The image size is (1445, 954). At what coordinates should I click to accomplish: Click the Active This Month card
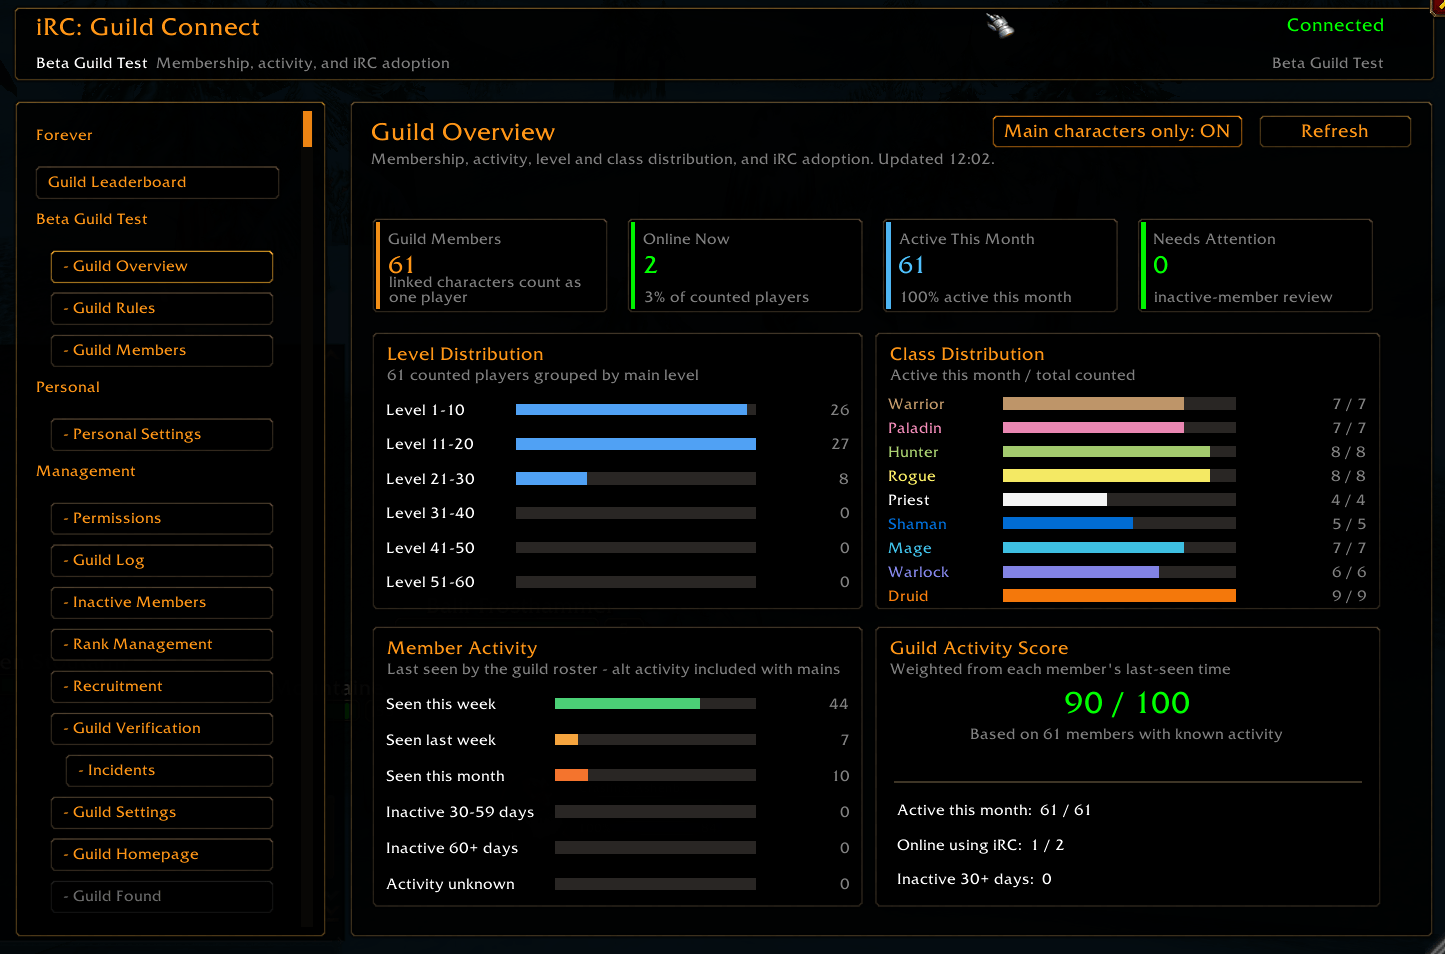(x=1000, y=266)
